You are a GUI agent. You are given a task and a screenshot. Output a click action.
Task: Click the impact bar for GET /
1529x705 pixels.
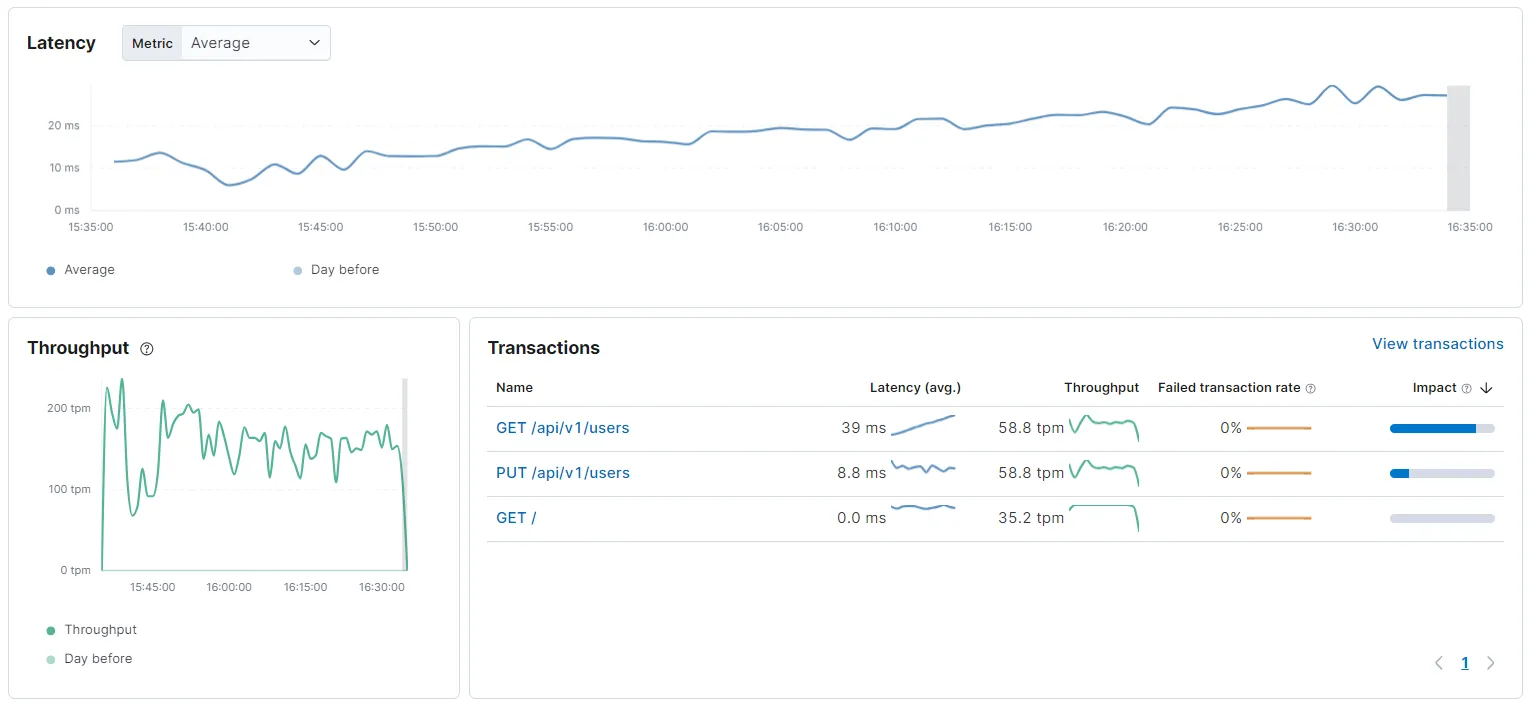[1442, 518]
